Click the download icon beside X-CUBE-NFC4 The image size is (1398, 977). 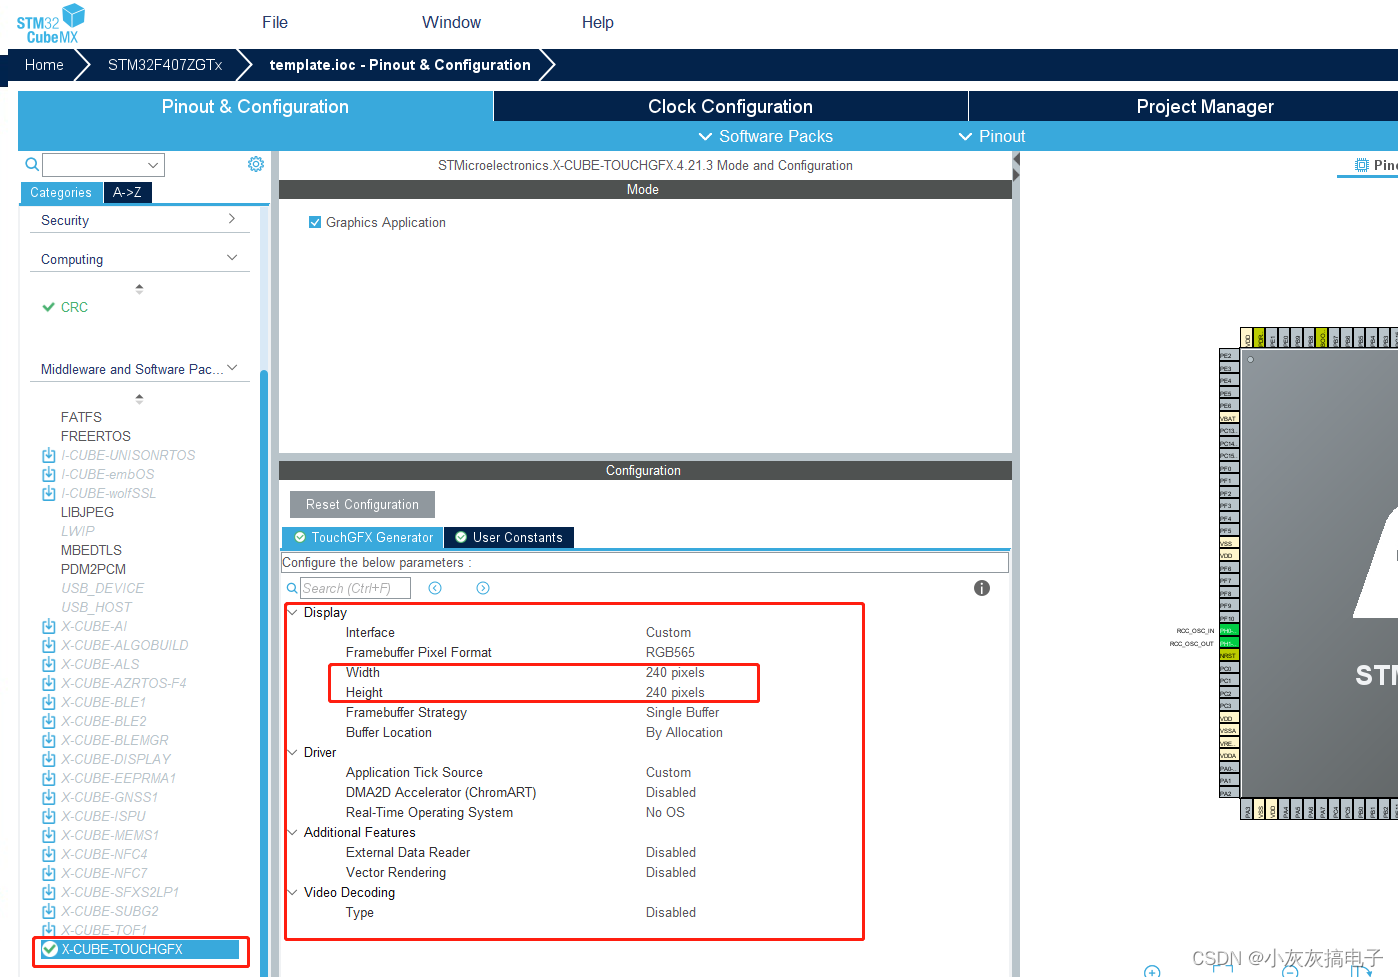[48, 854]
